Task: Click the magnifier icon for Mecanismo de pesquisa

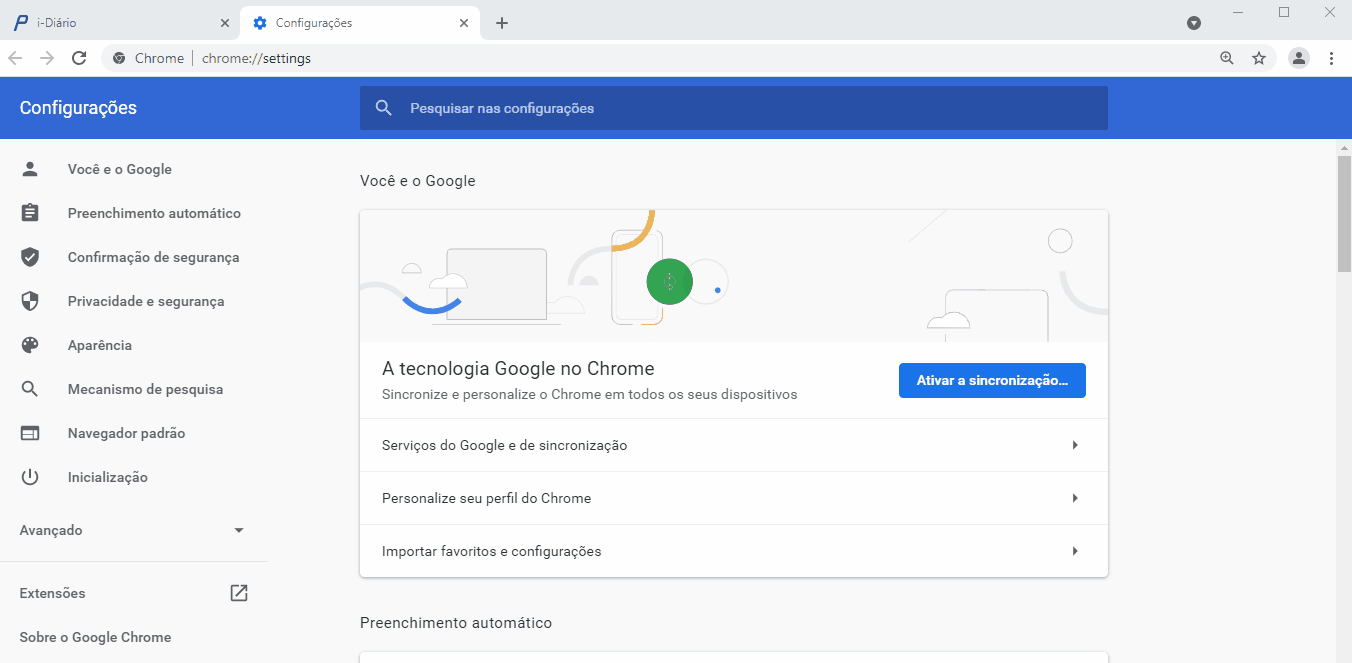Action: pyautogui.click(x=30, y=389)
